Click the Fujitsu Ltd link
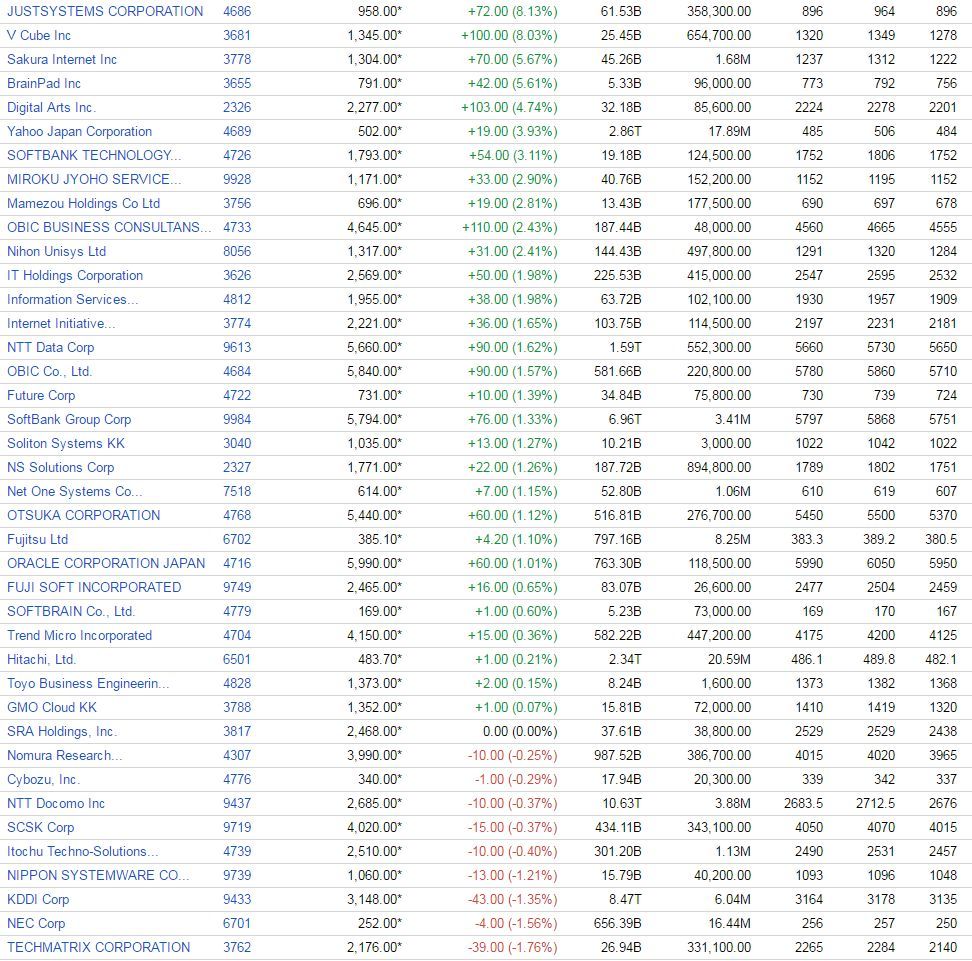This screenshot has width=972, height=961. pos(37,540)
